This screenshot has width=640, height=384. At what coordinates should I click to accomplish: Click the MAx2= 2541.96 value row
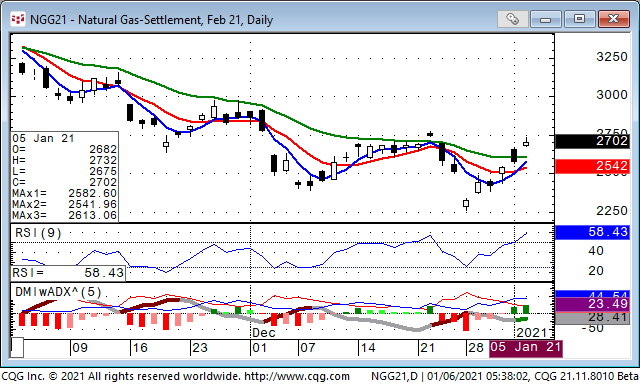pyautogui.click(x=64, y=204)
